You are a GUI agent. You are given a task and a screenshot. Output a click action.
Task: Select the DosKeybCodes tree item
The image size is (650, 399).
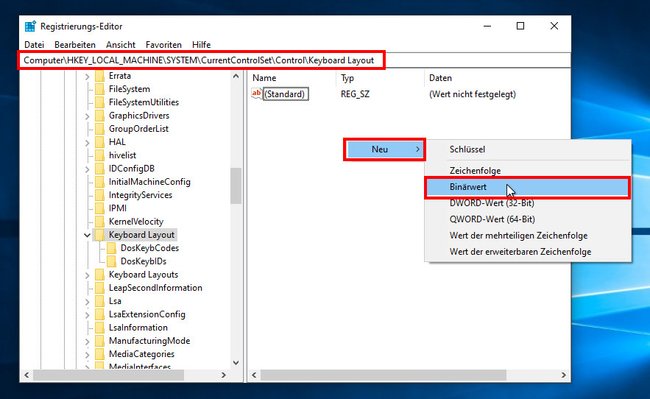pyautogui.click(x=150, y=248)
